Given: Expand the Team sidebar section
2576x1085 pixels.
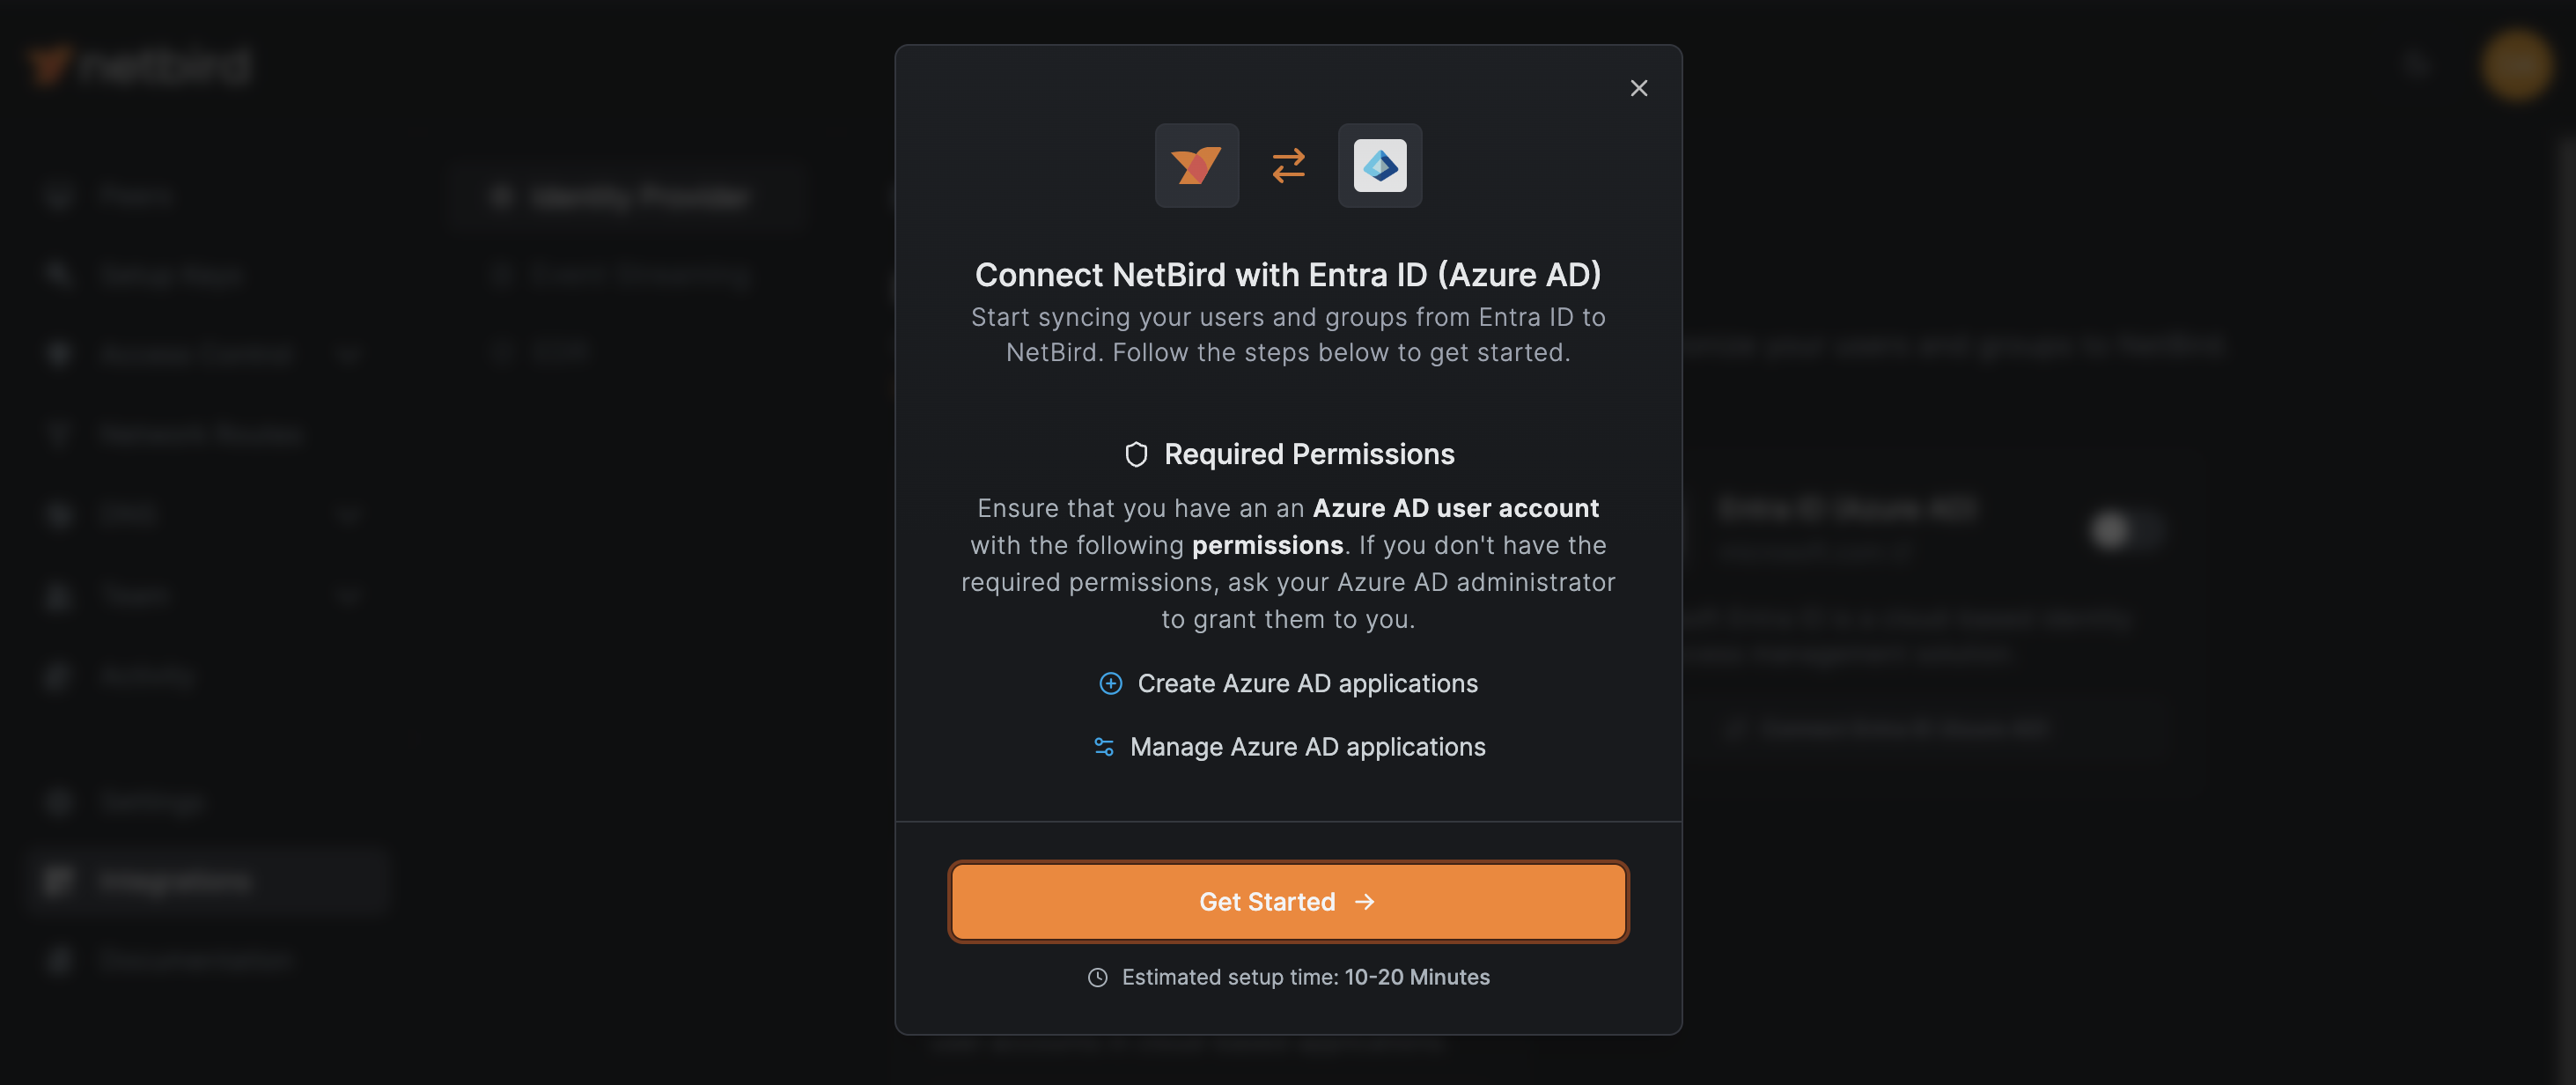Looking at the screenshot, I should coord(347,595).
